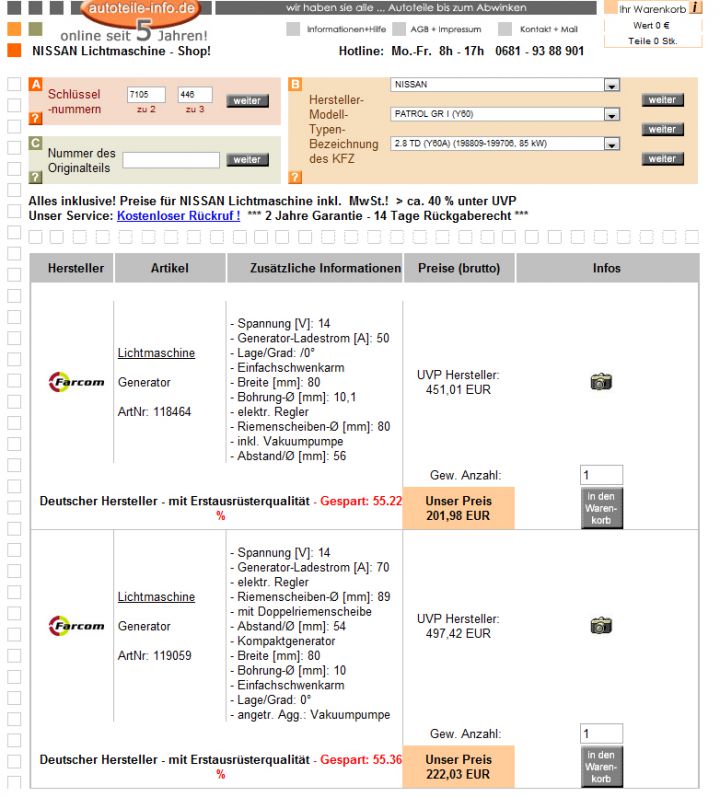This screenshot has height=797, width=720.
Task: Click the UVP Hersteller 497,42 EUR text
Action: point(458,626)
